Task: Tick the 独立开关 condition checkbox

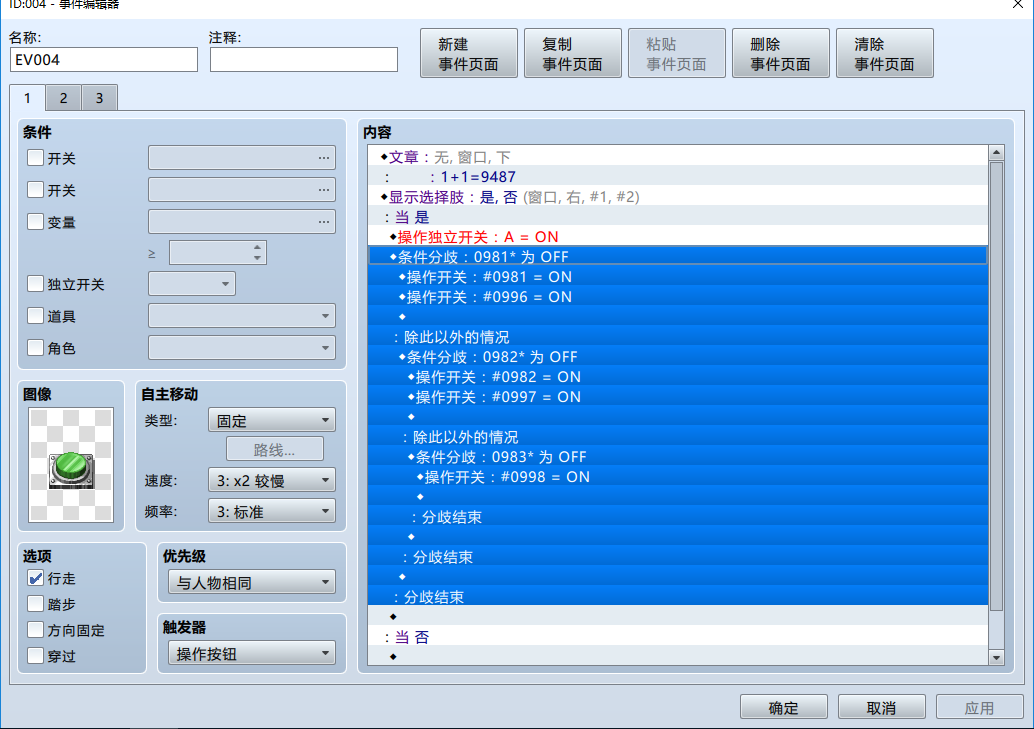Action: click(36, 284)
